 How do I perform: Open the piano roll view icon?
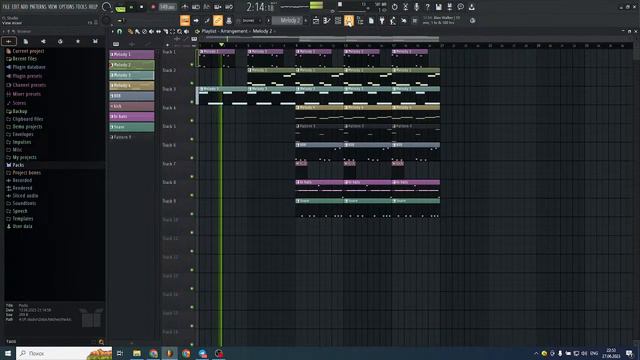click(x=327, y=20)
